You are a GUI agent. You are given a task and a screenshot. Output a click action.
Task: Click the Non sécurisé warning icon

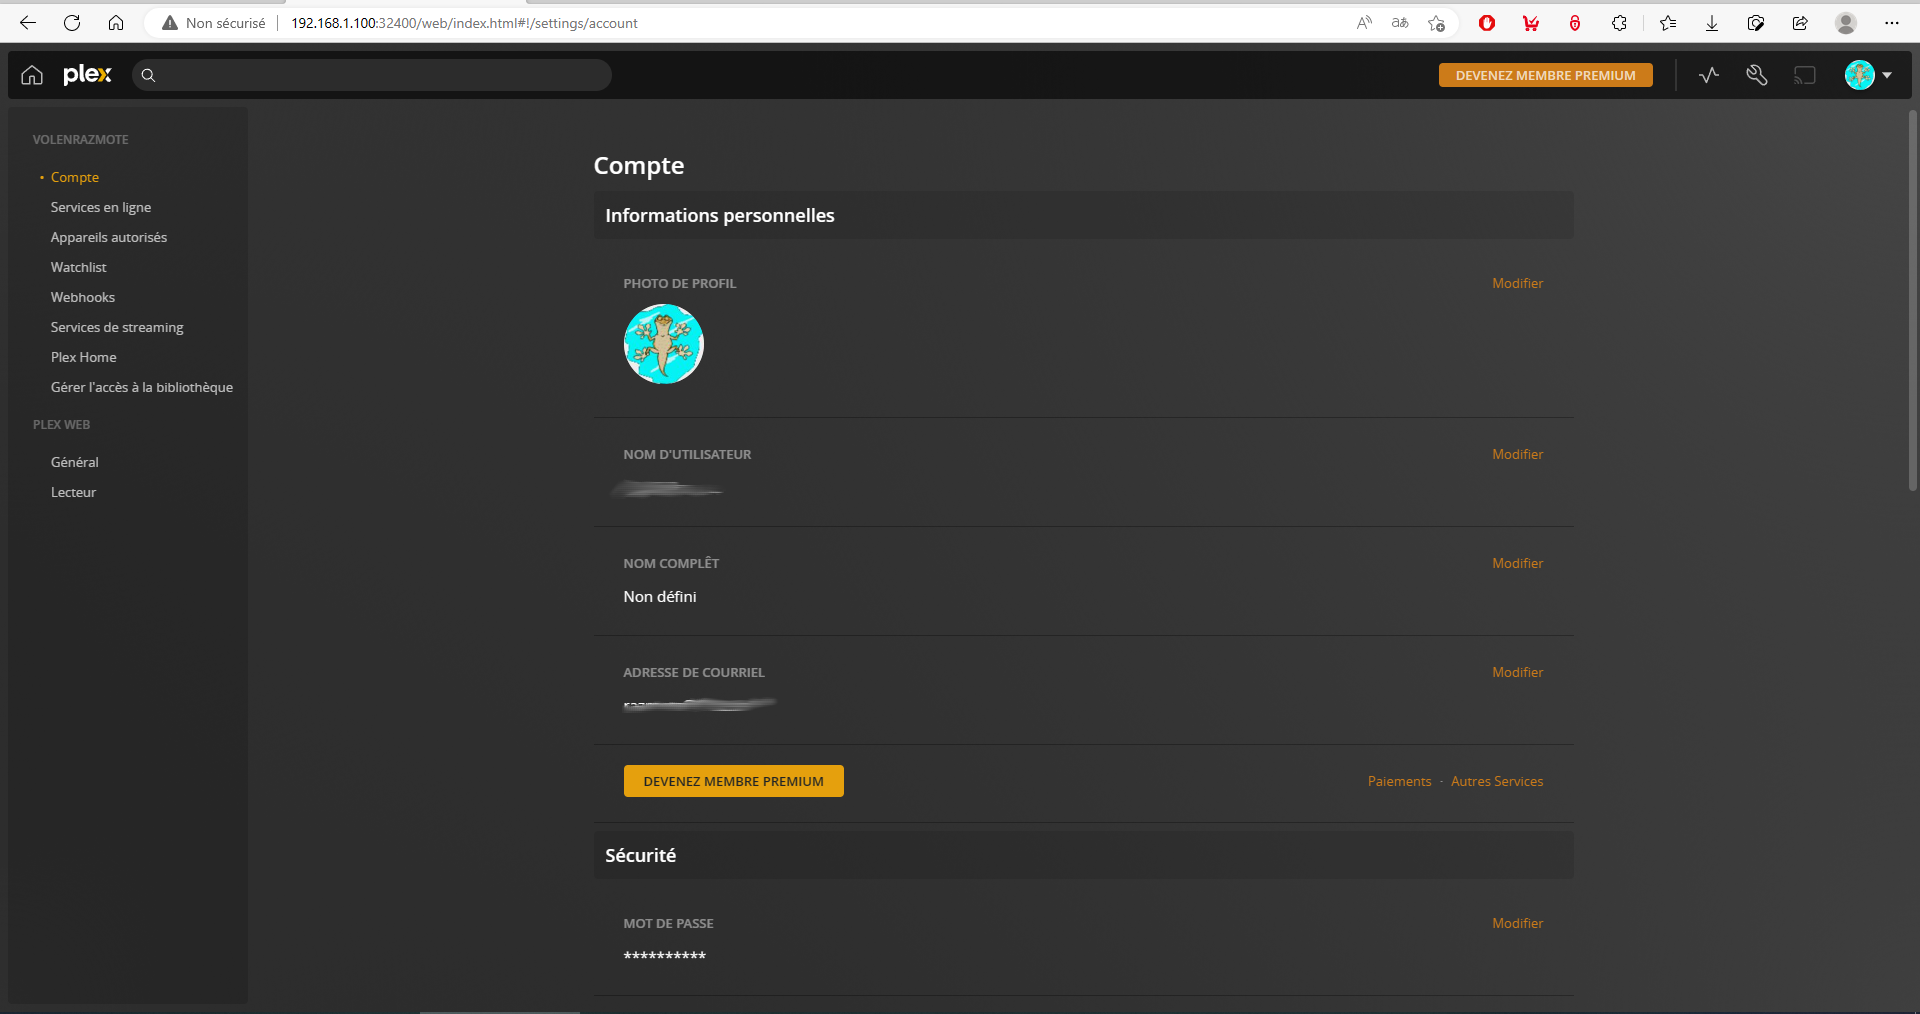pos(170,23)
